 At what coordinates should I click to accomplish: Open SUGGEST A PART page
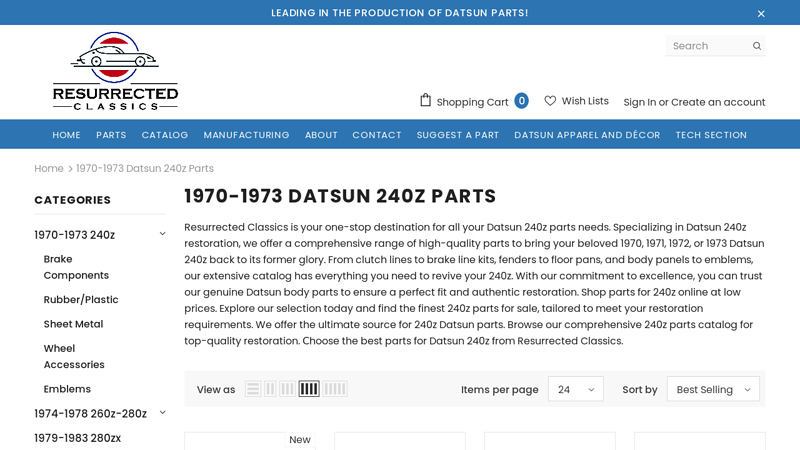(x=458, y=135)
